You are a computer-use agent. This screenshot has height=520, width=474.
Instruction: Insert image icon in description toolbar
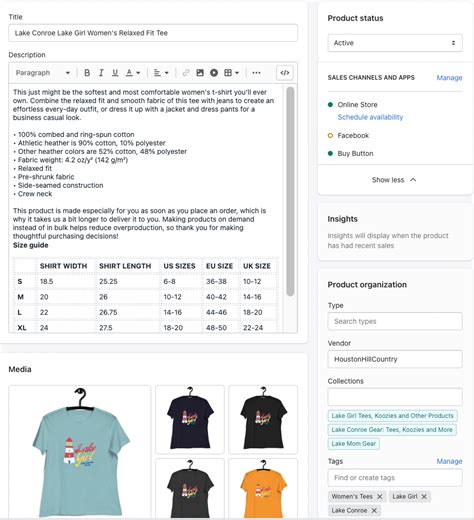tap(200, 73)
